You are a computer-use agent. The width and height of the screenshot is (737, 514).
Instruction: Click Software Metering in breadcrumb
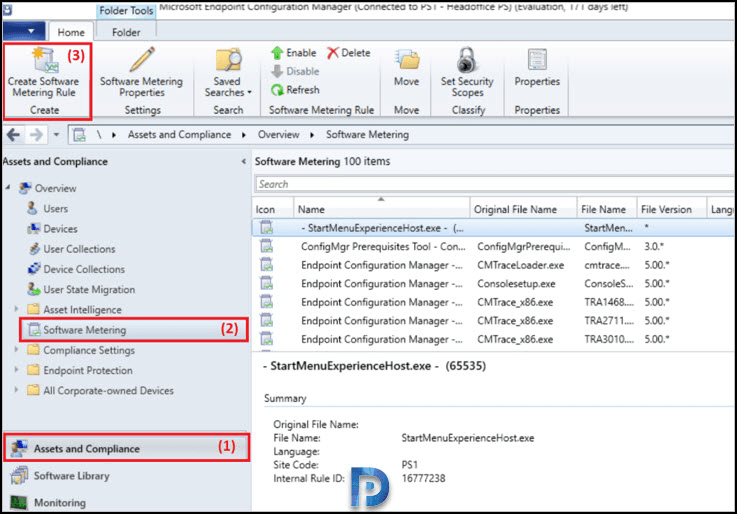coord(367,135)
